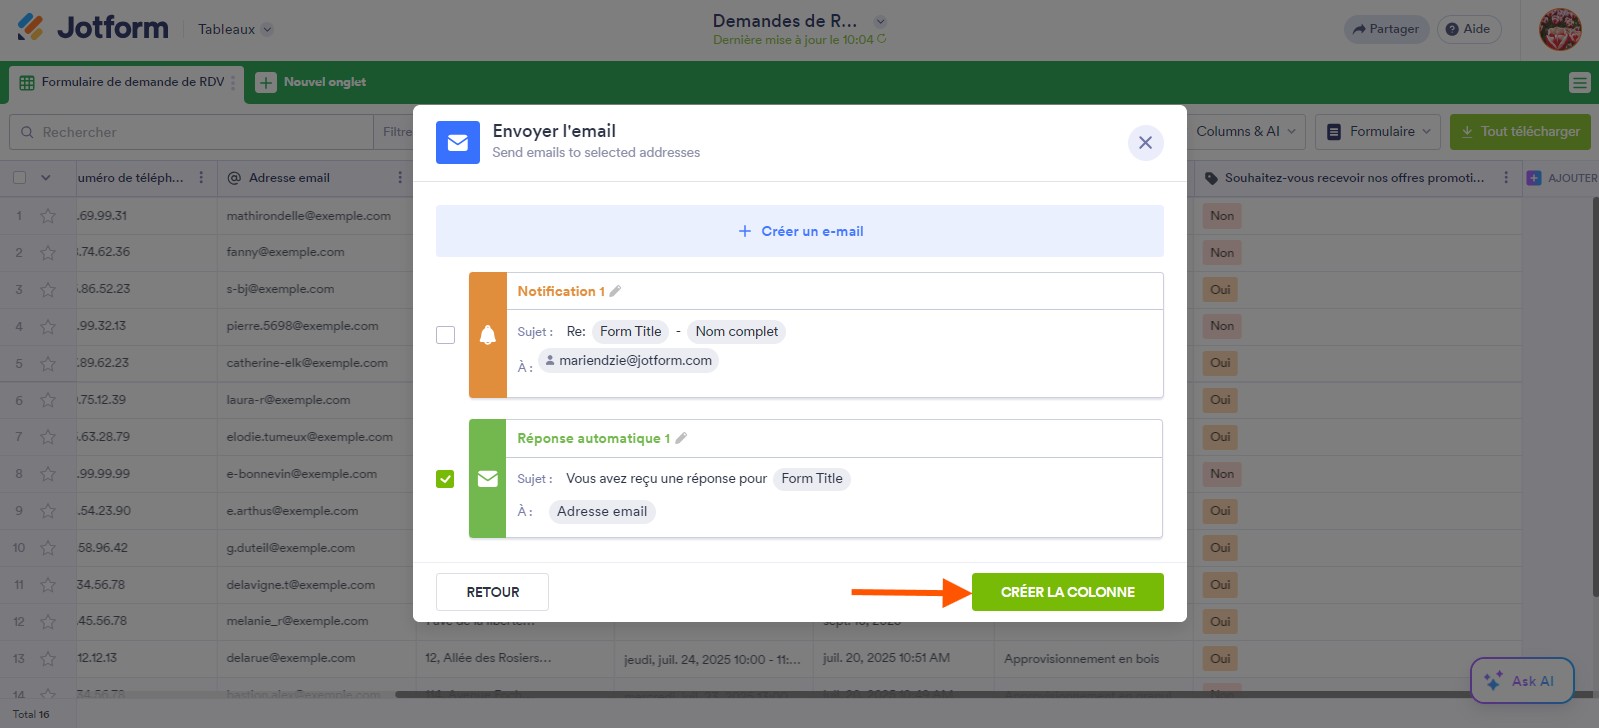This screenshot has height=728, width=1599.
Task: Open the Tableaux dropdown
Action: point(235,29)
